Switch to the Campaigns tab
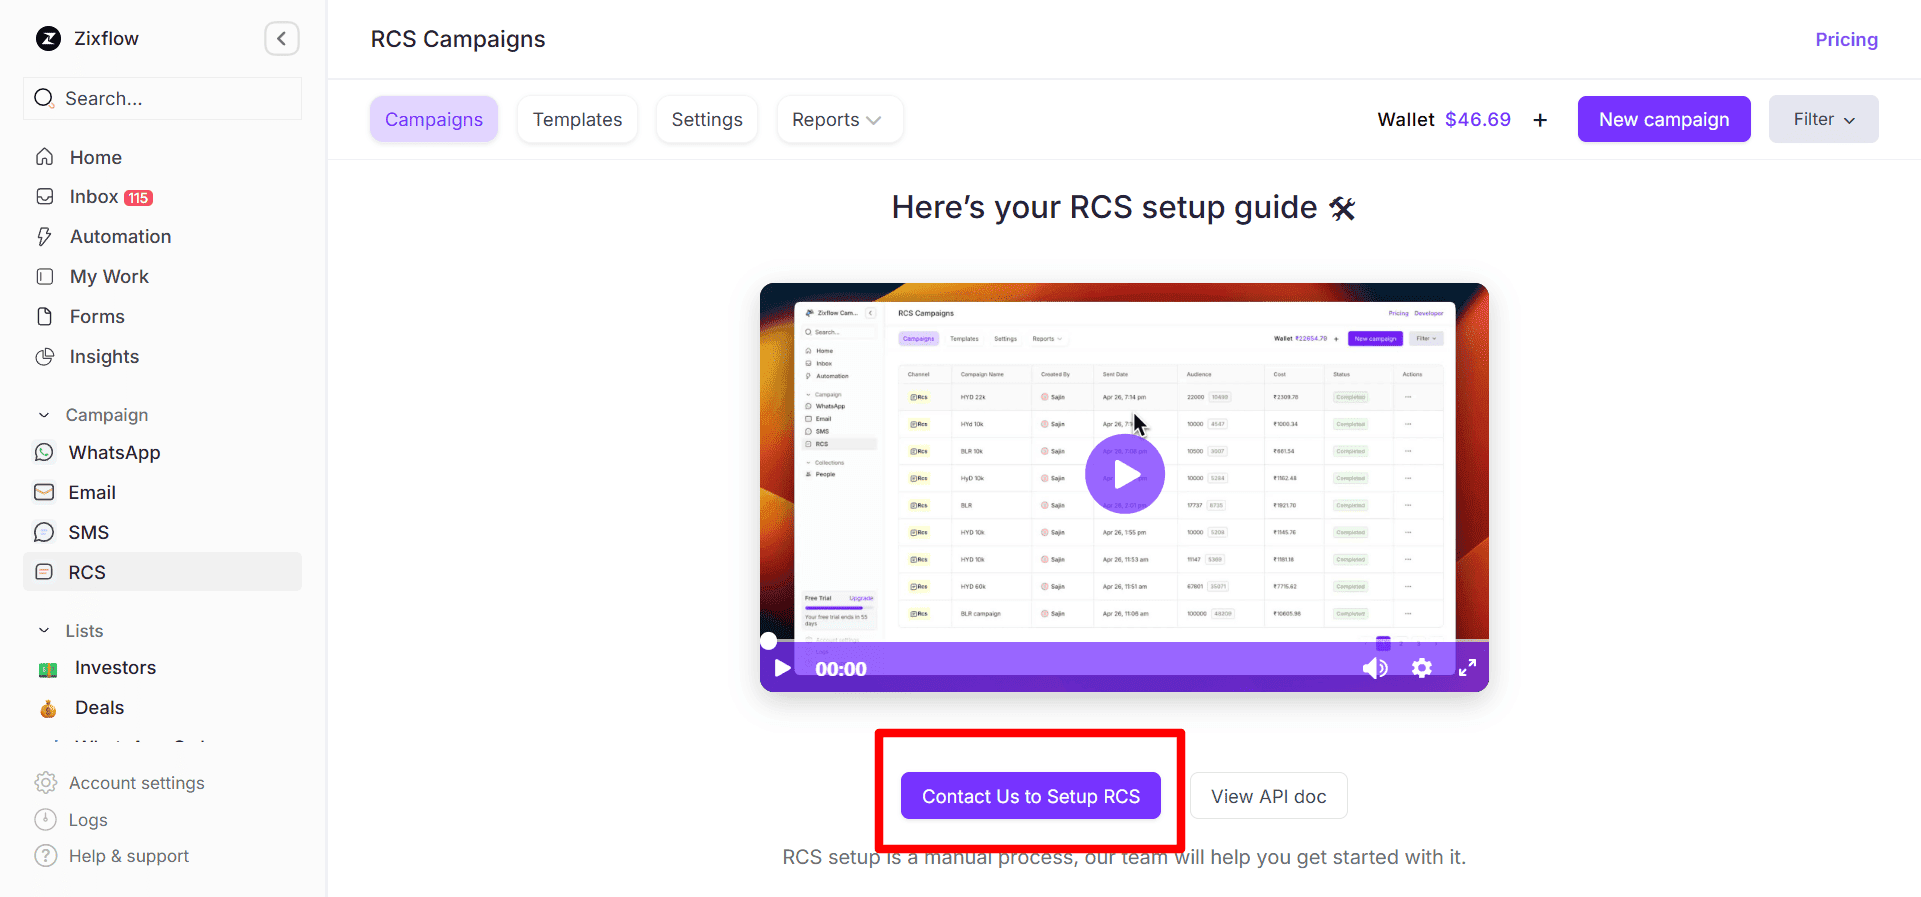The image size is (1921, 897). pos(434,120)
